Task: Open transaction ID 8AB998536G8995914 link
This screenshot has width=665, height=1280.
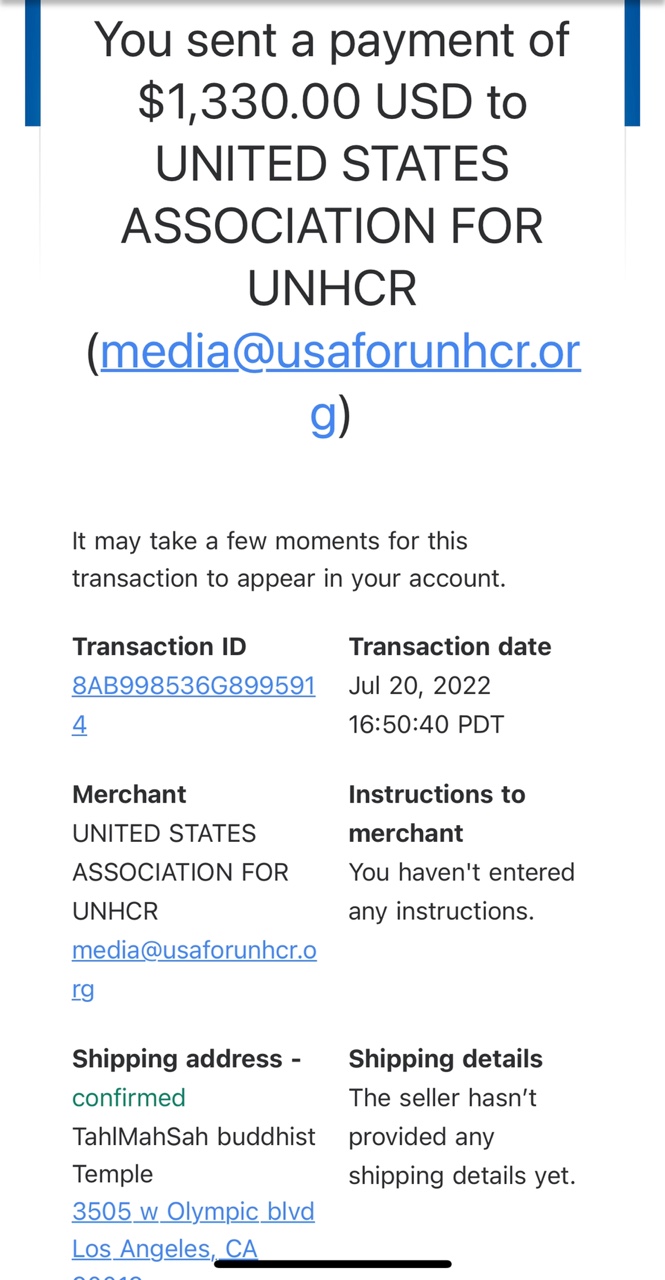Action: (193, 686)
